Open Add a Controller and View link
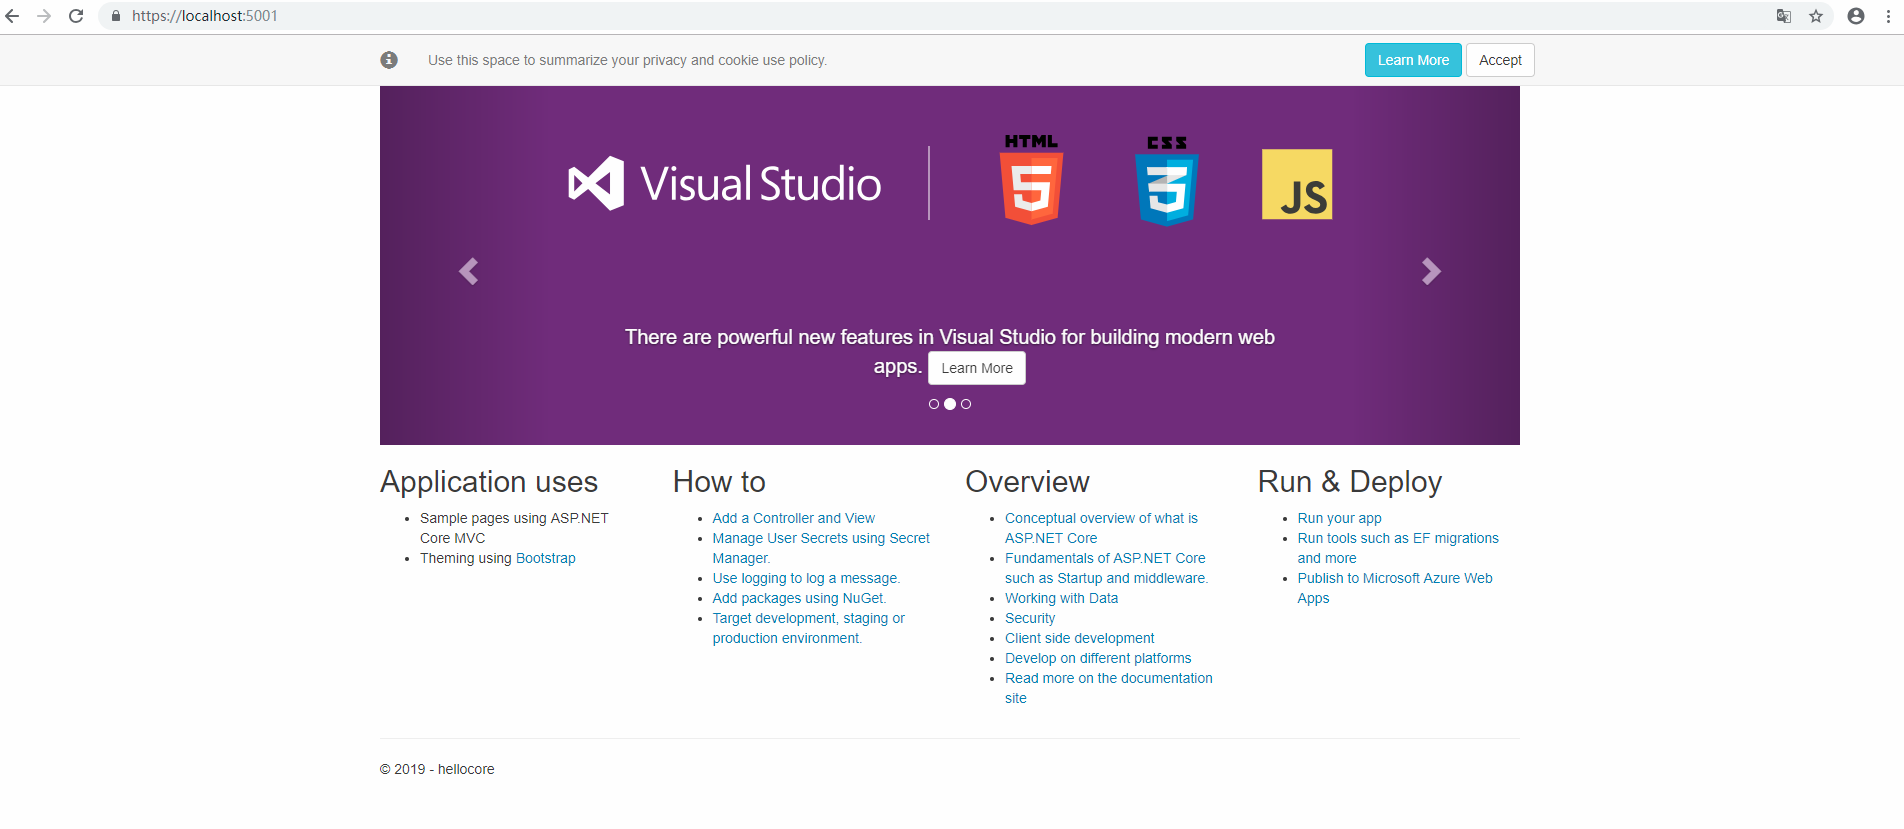Viewport: 1904px width, 829px height. click(794, 518)
